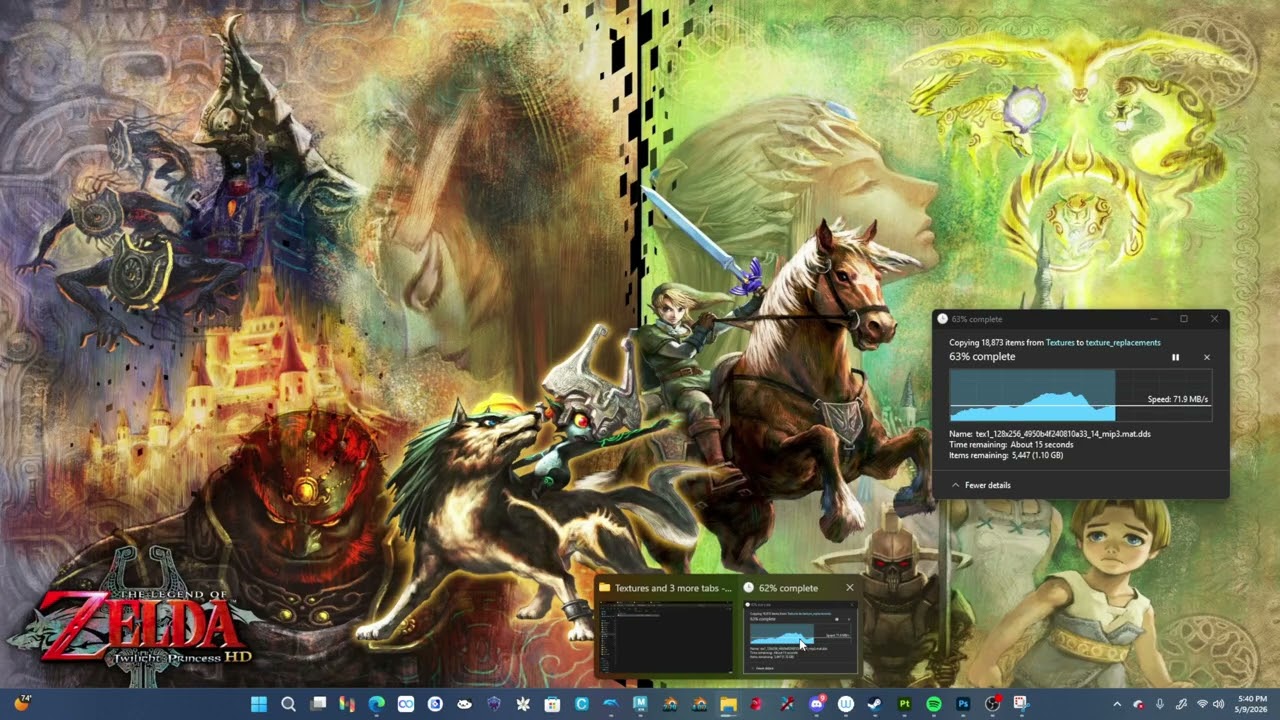The width and height of the screenshot is (1280, 720).
Task: Open the Textures source folder link
Action: click(x=1060, y=343)
